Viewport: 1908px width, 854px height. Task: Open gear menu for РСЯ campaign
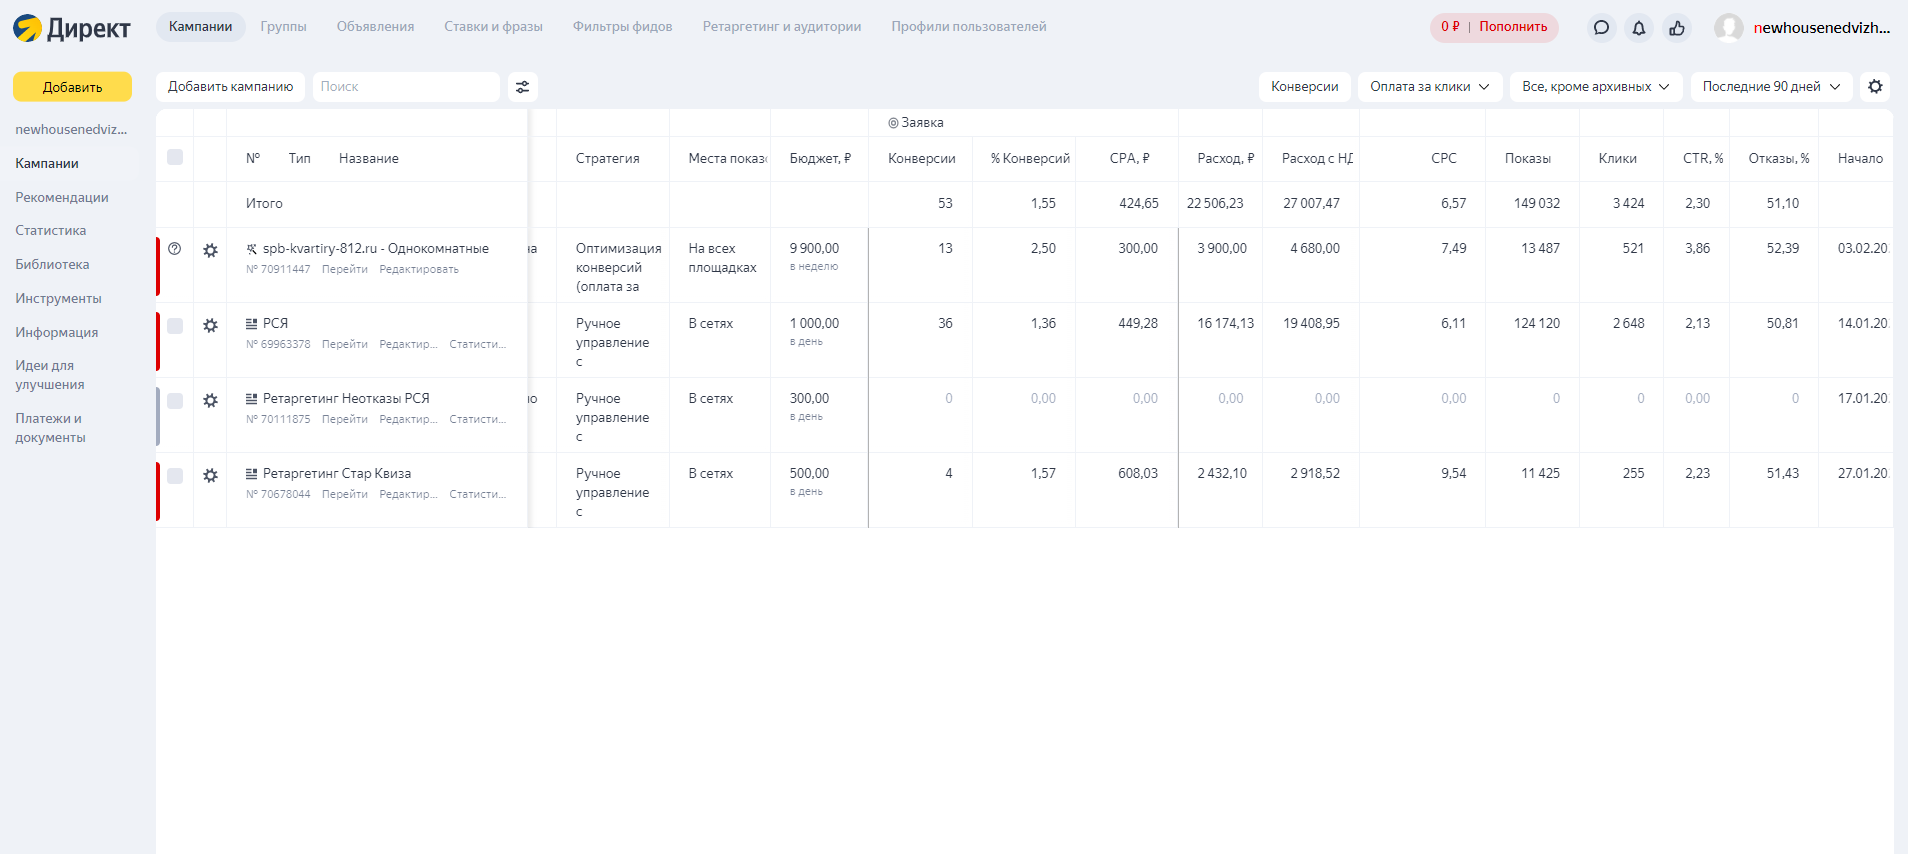click(x=210, y=326)
